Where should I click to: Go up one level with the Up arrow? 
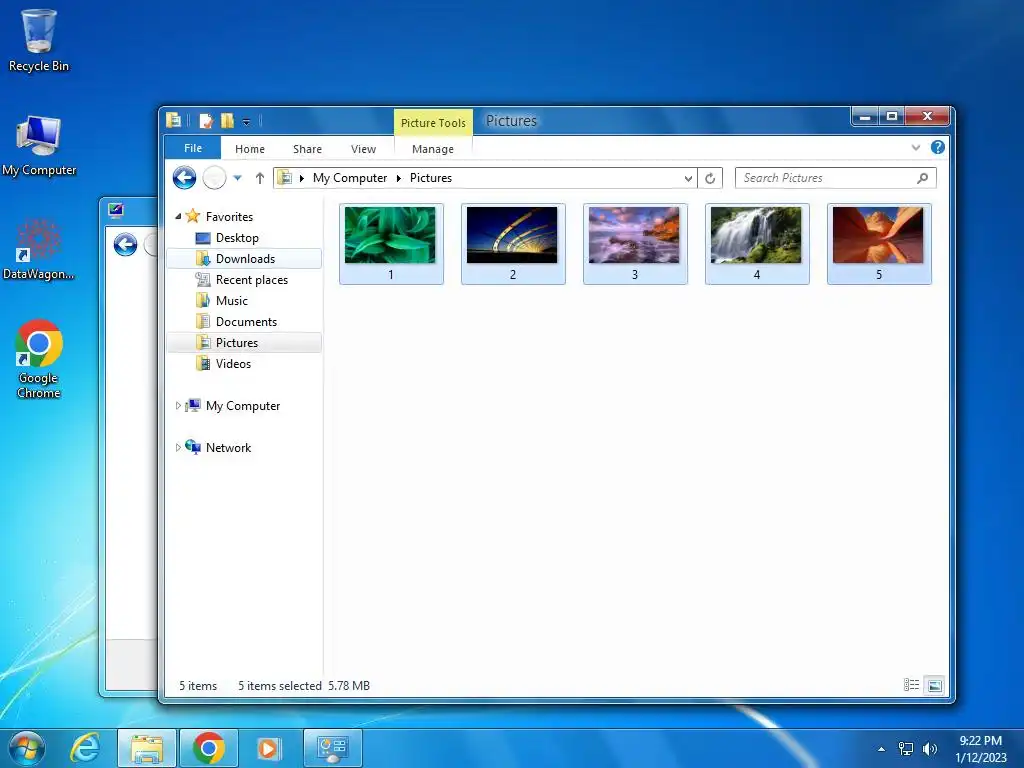click(259, 178)
